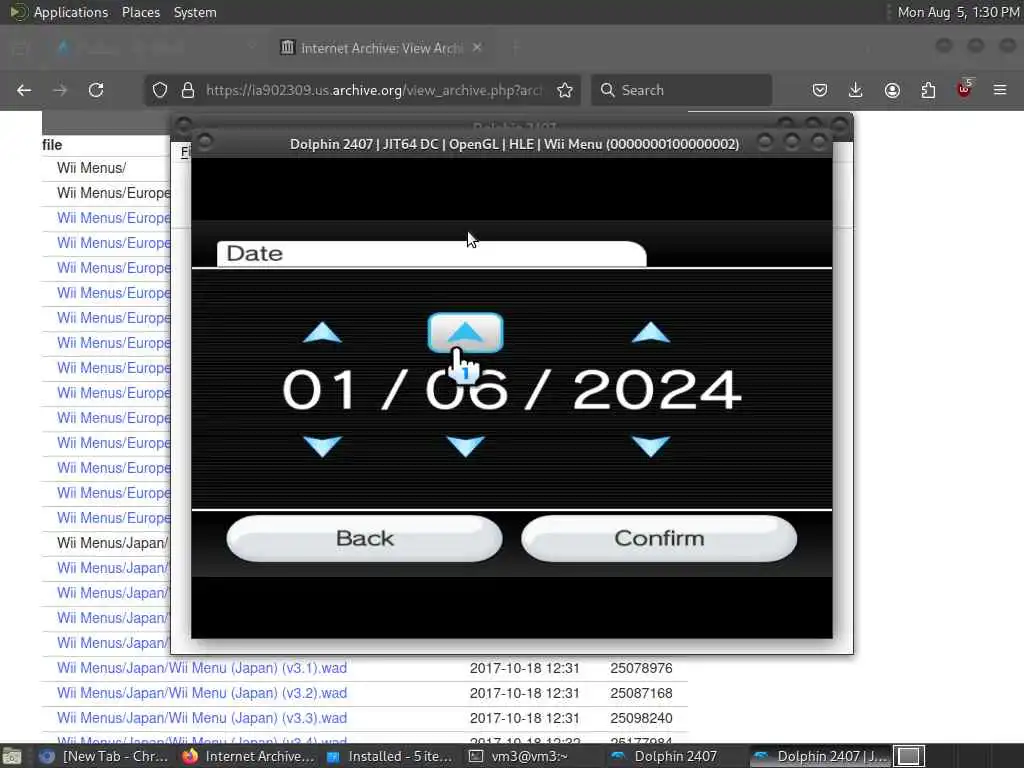This screenshot has width=1024, height=768.
Task: Click the Internet Archive tab favicon
Action: coord(287,47)
